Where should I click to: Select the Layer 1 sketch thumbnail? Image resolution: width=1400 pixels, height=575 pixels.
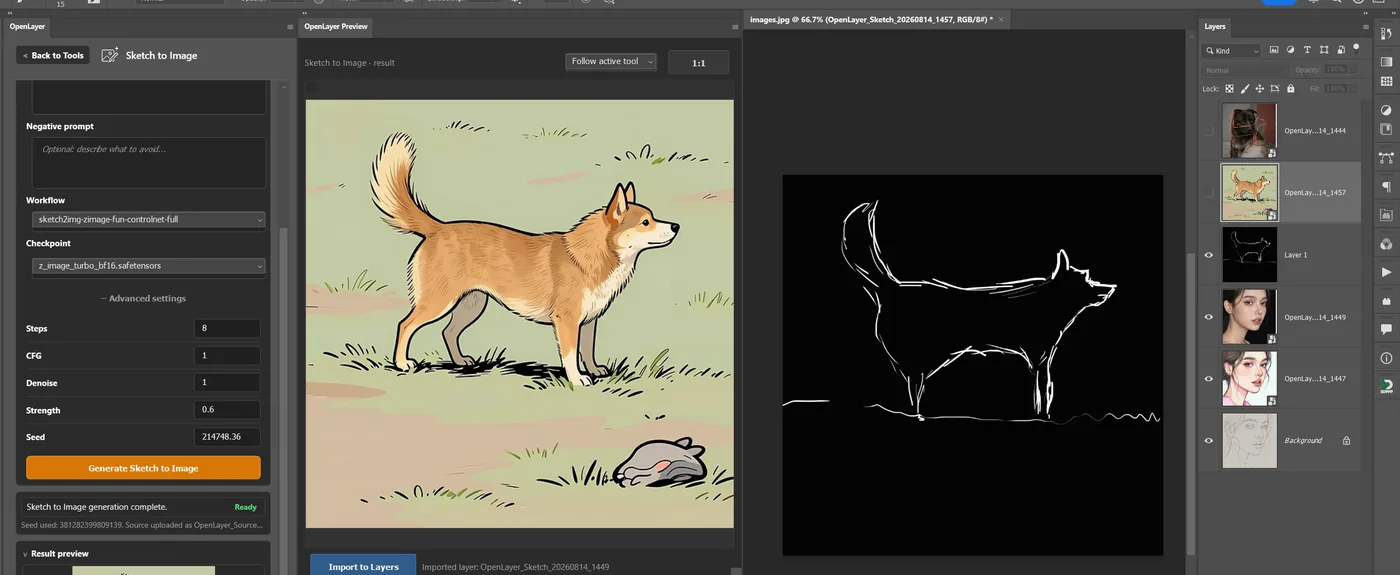pos(1250,255)
